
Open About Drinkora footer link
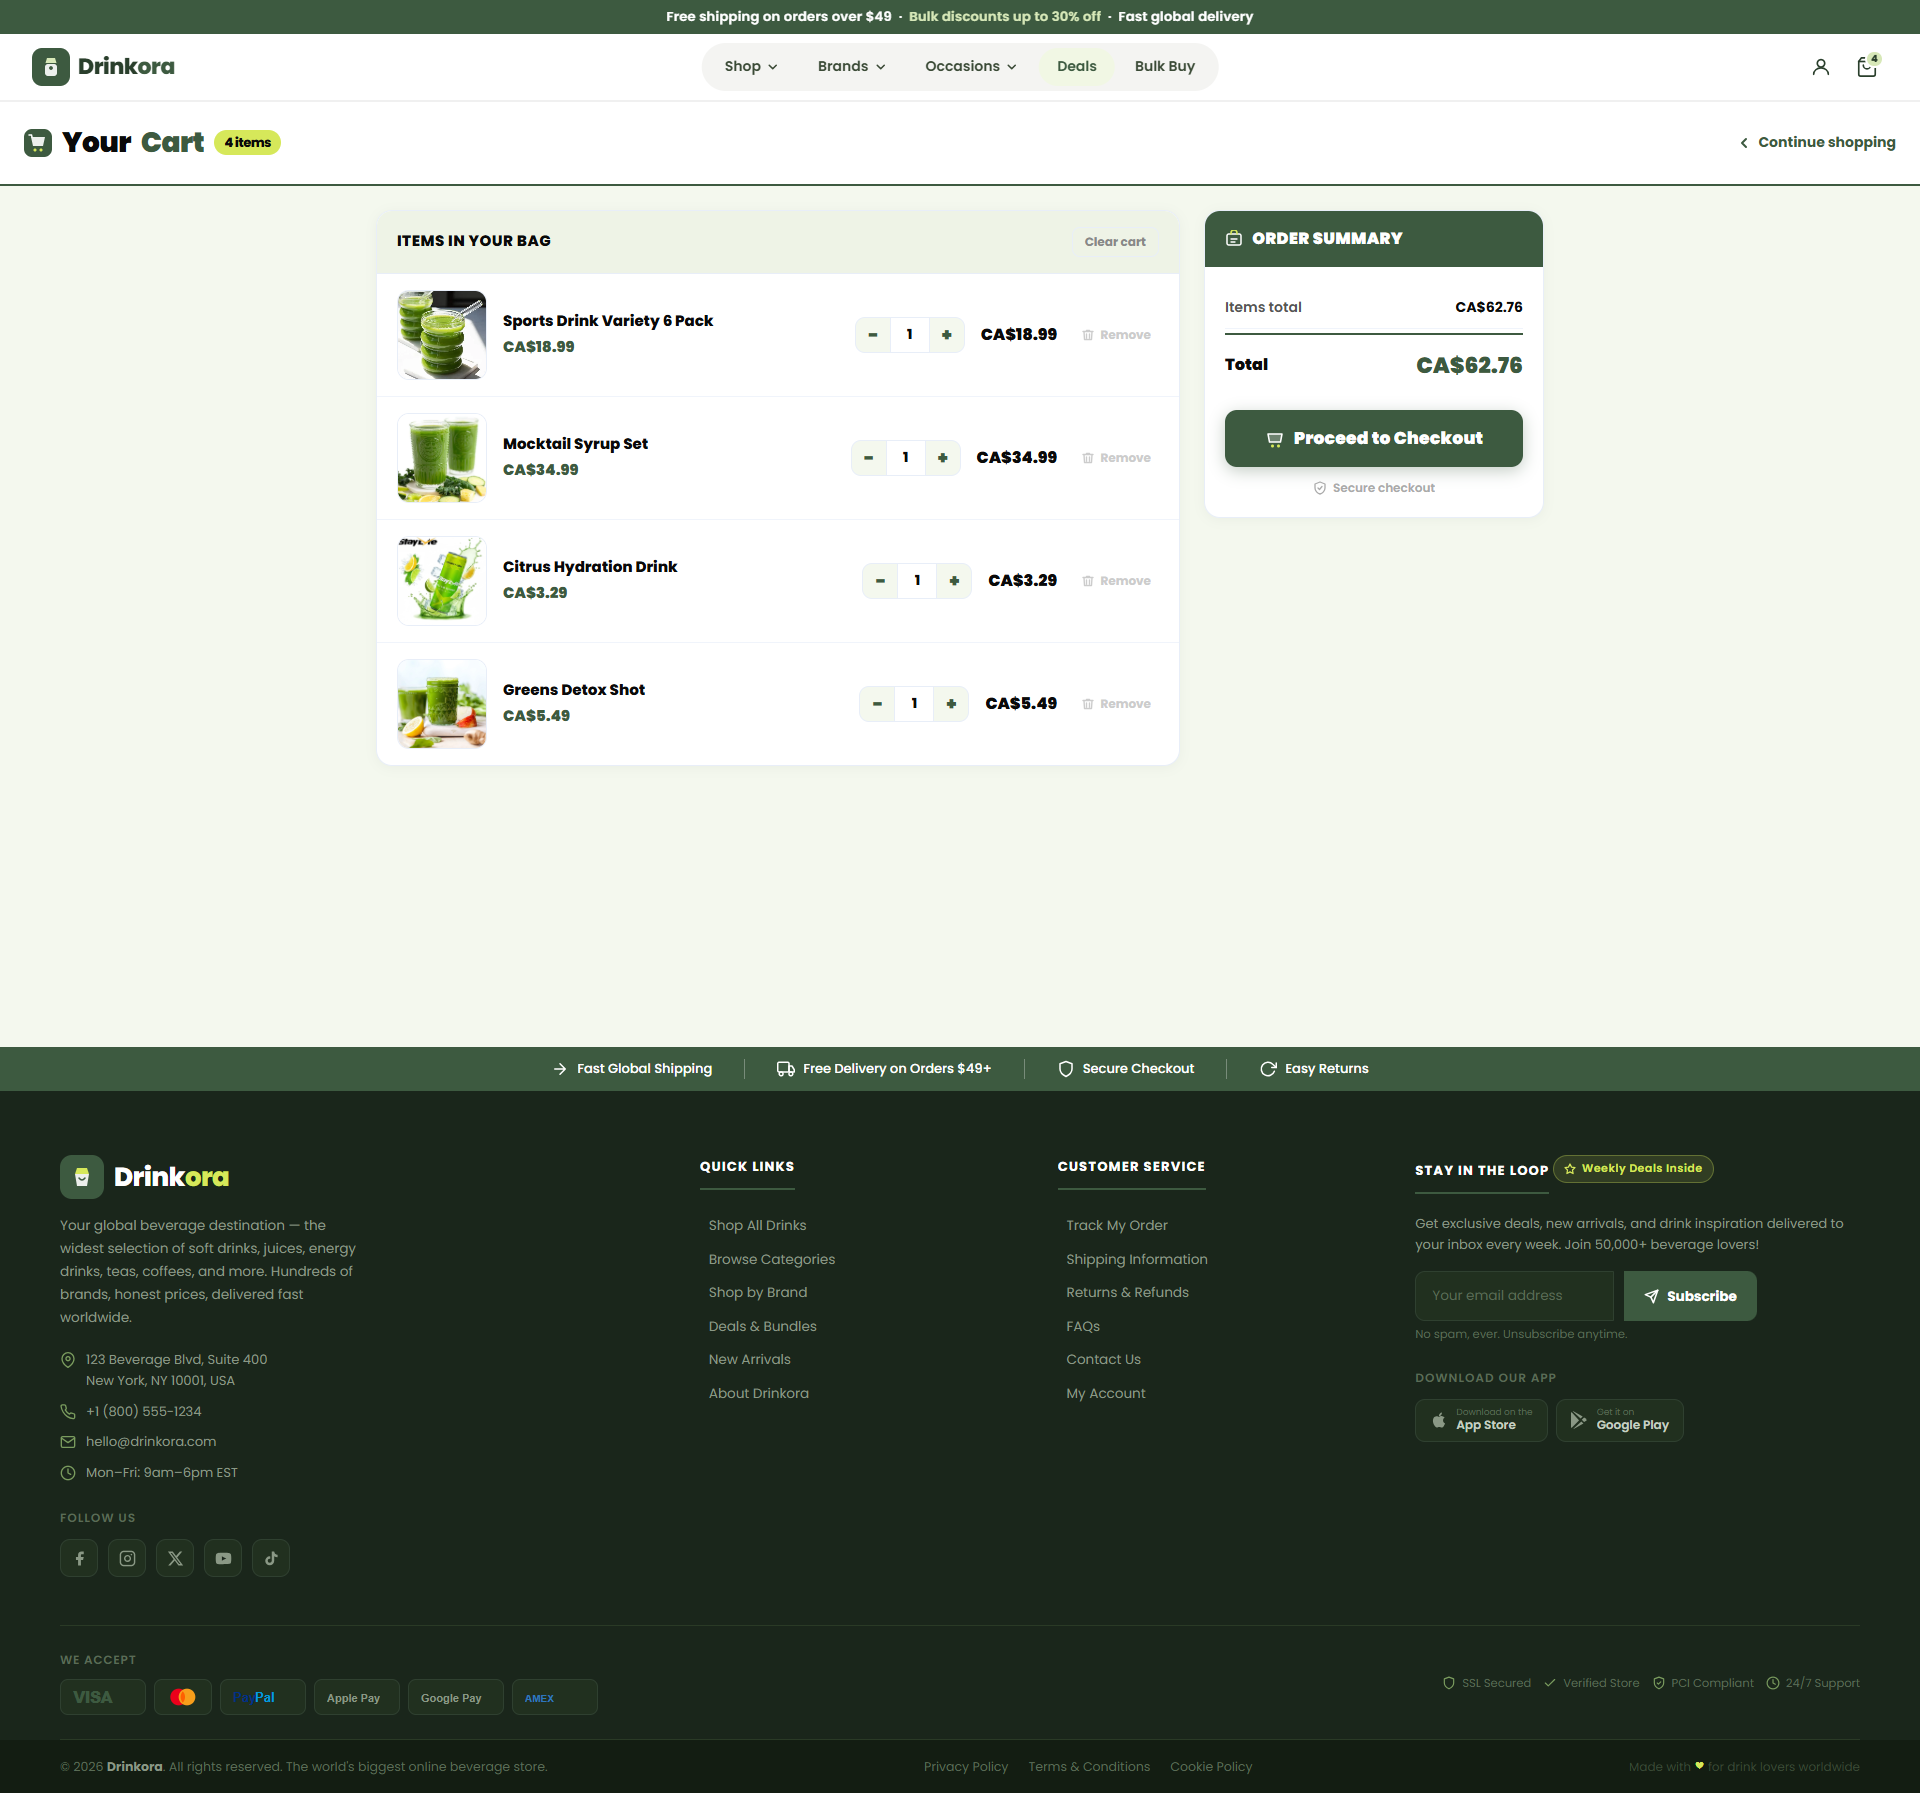(x=758, y=1393)
